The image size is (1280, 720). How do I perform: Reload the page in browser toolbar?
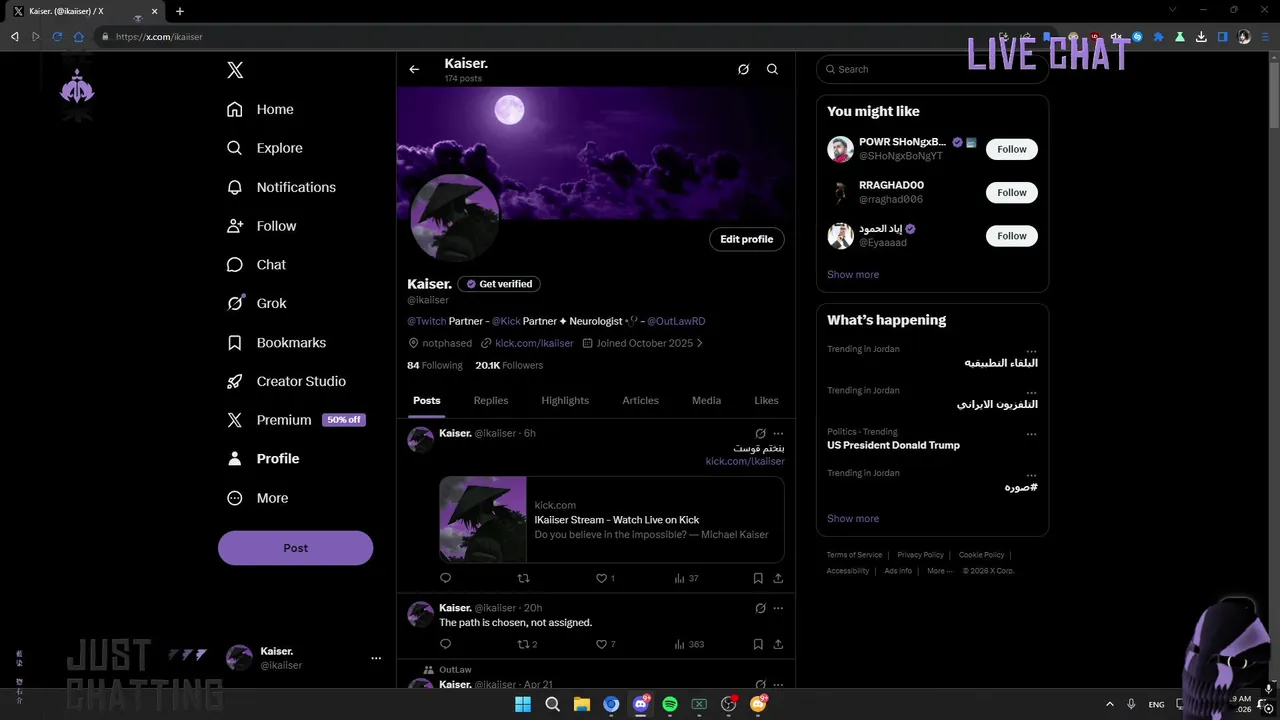[57, 37]
